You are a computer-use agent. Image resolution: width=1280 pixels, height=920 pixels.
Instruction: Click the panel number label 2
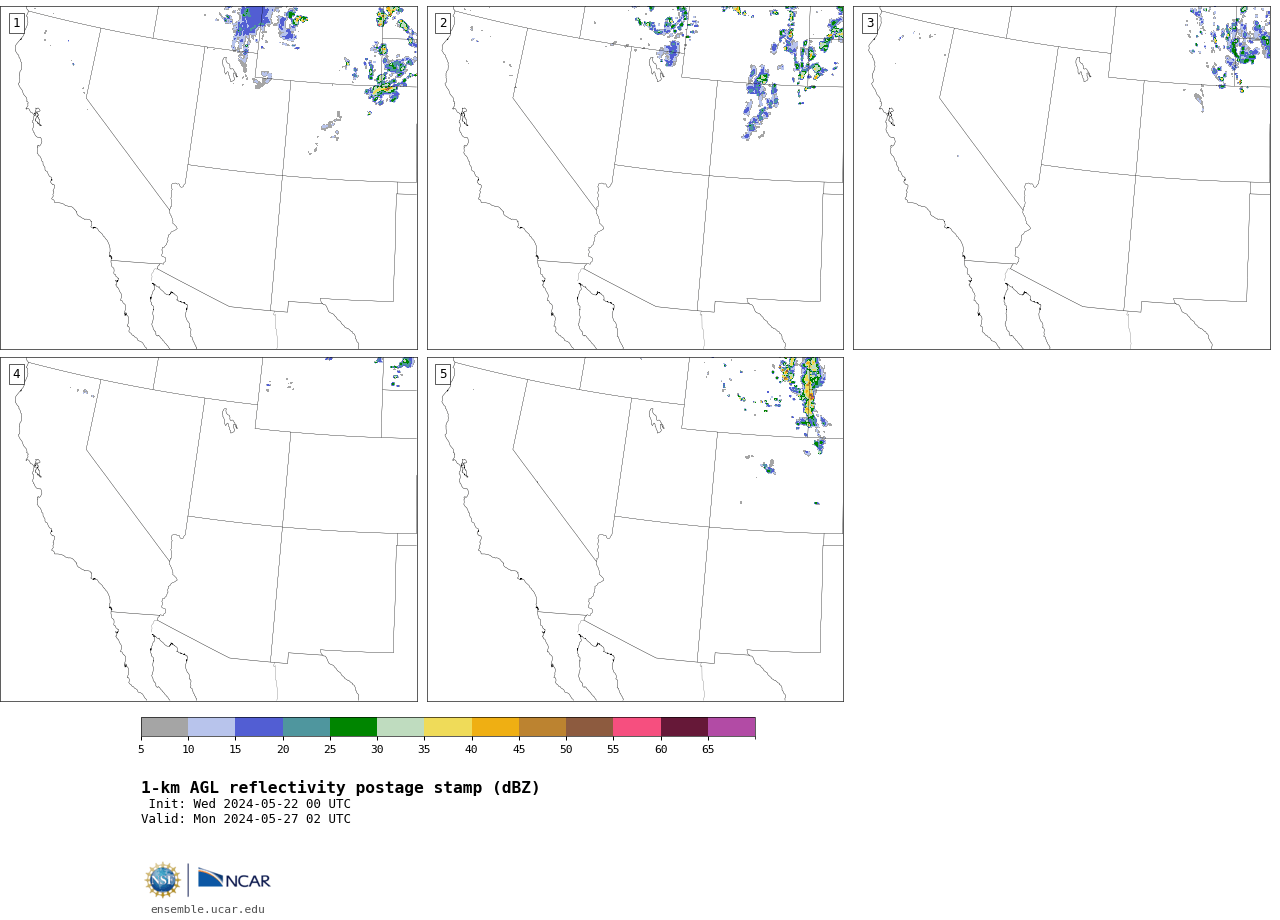click(443, 23)
